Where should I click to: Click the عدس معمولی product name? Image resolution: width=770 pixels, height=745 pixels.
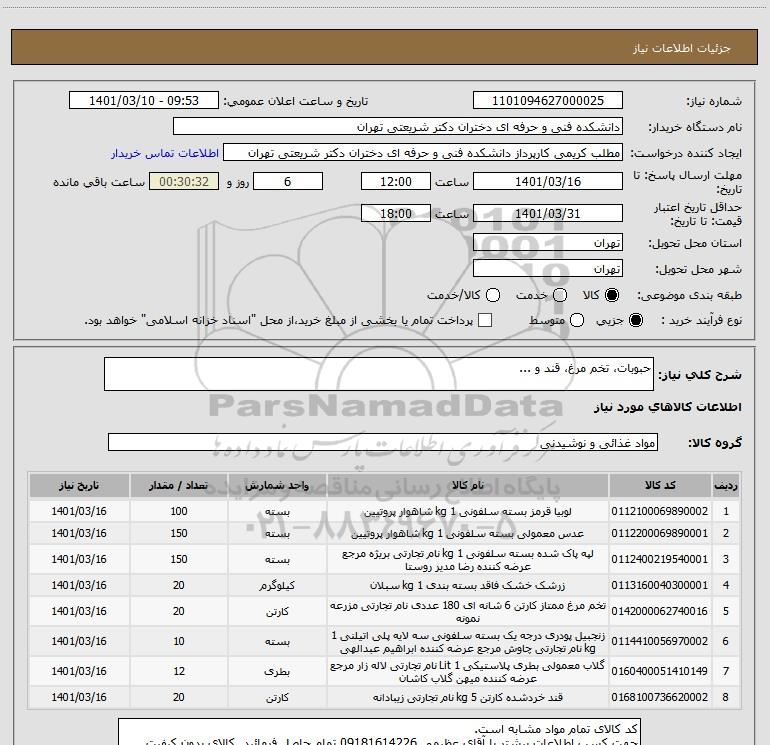[x=468, y=534]
